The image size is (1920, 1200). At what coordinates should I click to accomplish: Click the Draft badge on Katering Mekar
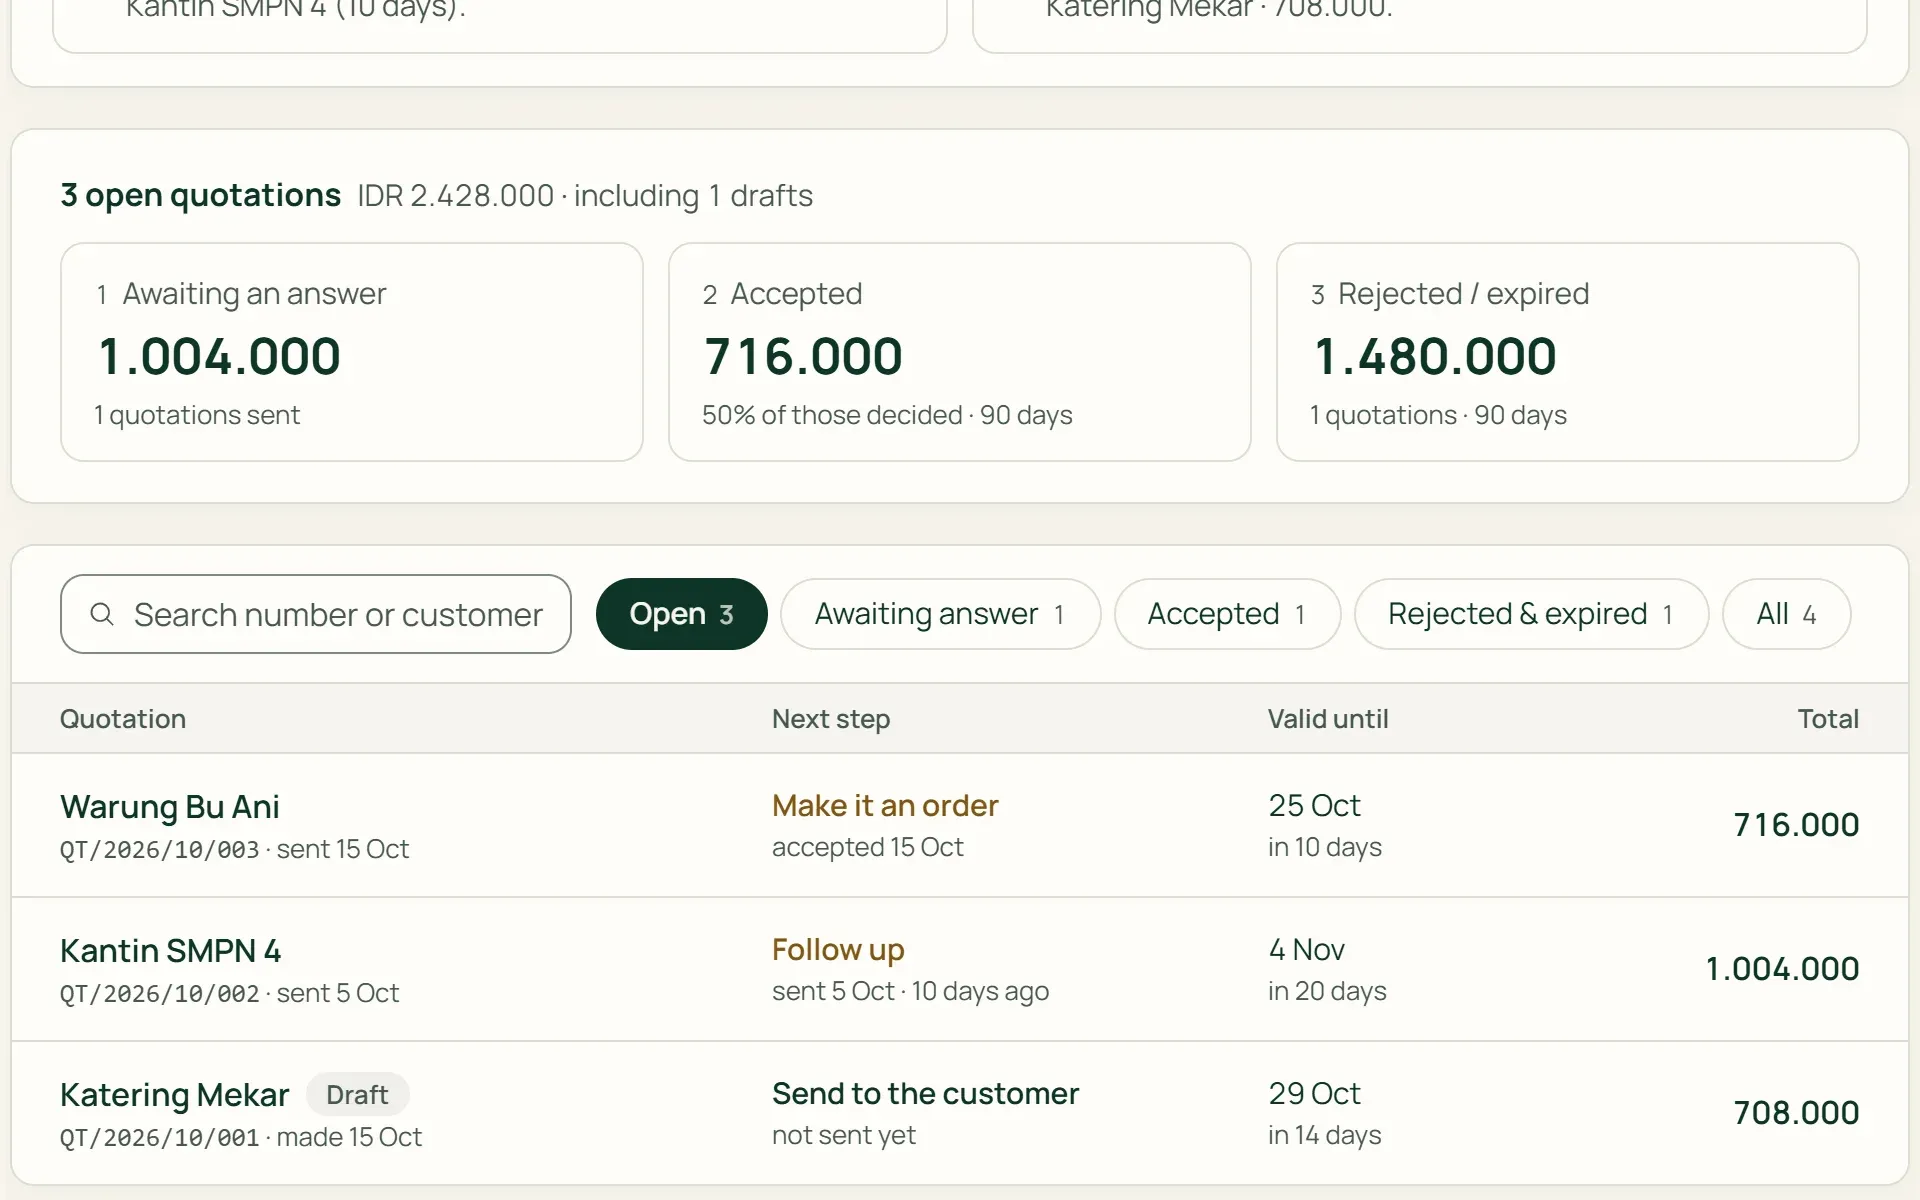click(357, 1095)
